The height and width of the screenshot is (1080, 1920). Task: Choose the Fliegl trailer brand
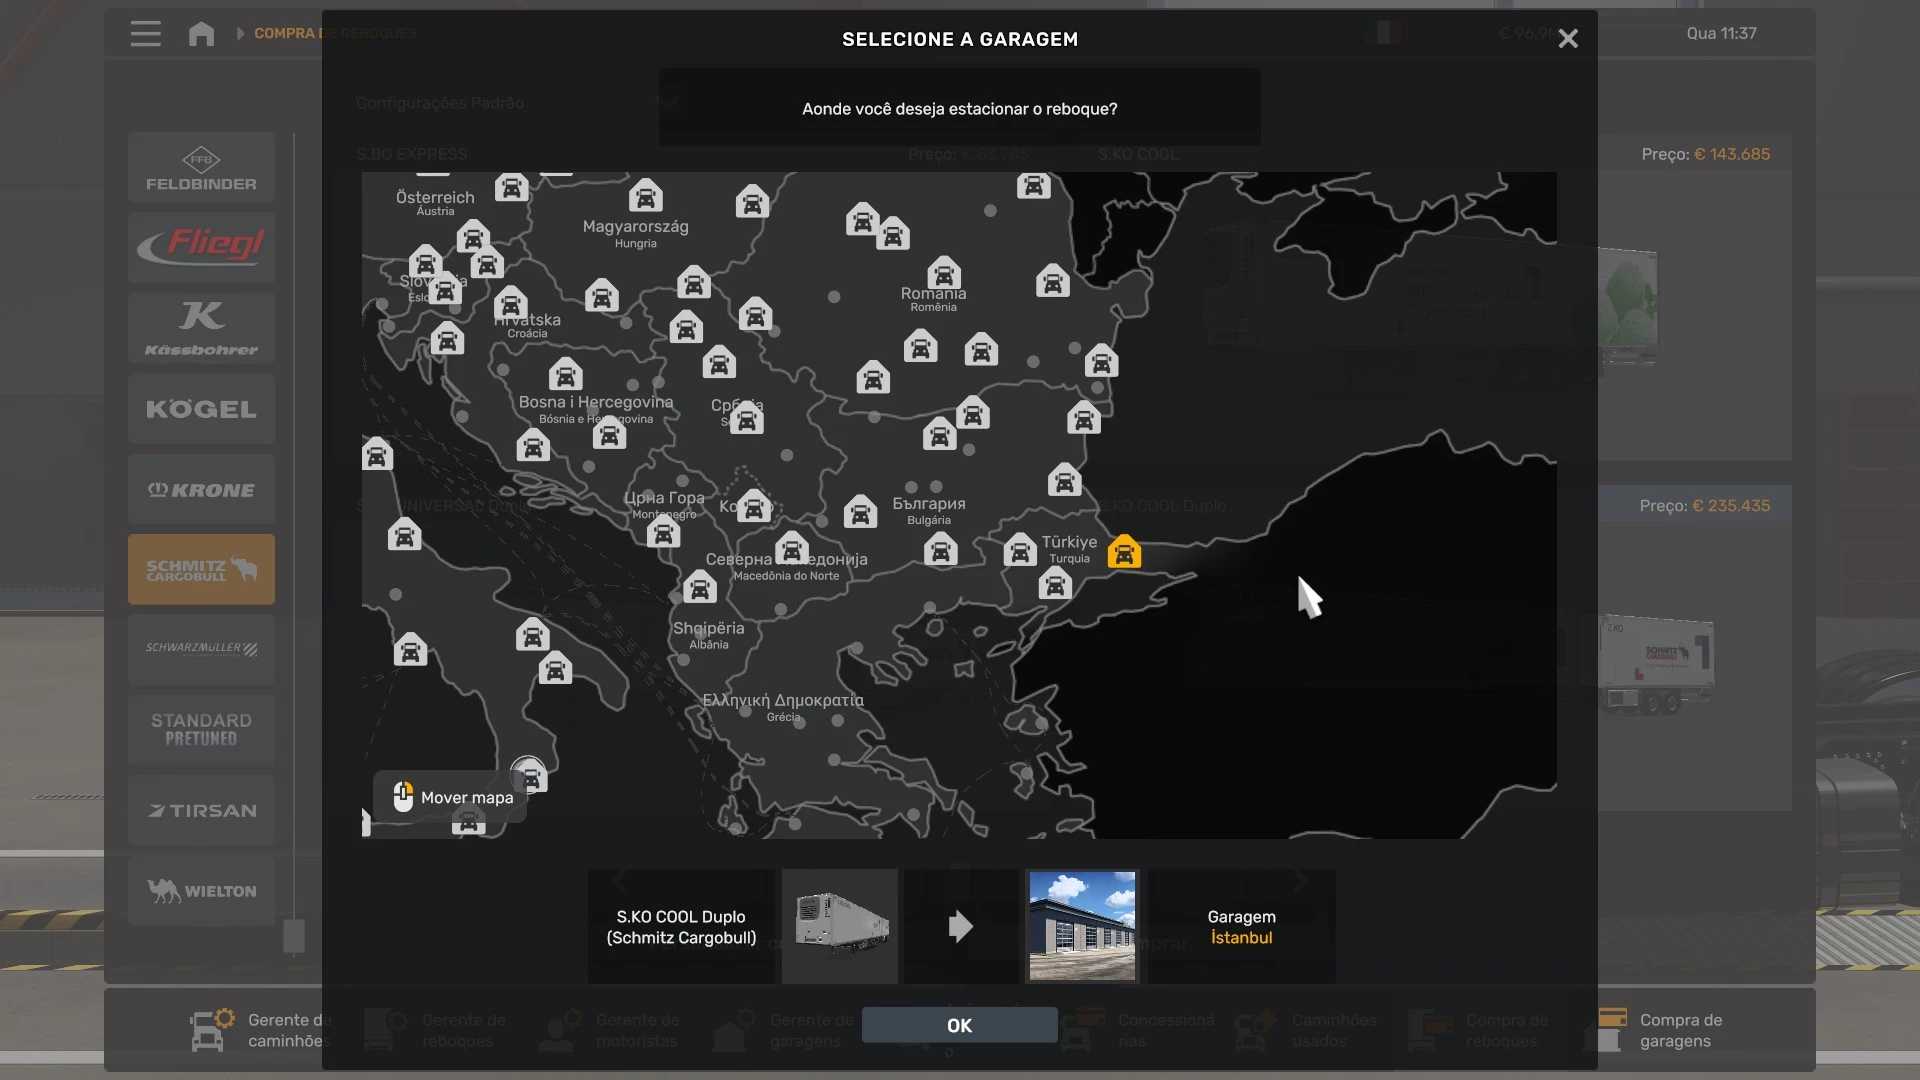[201, 247]
